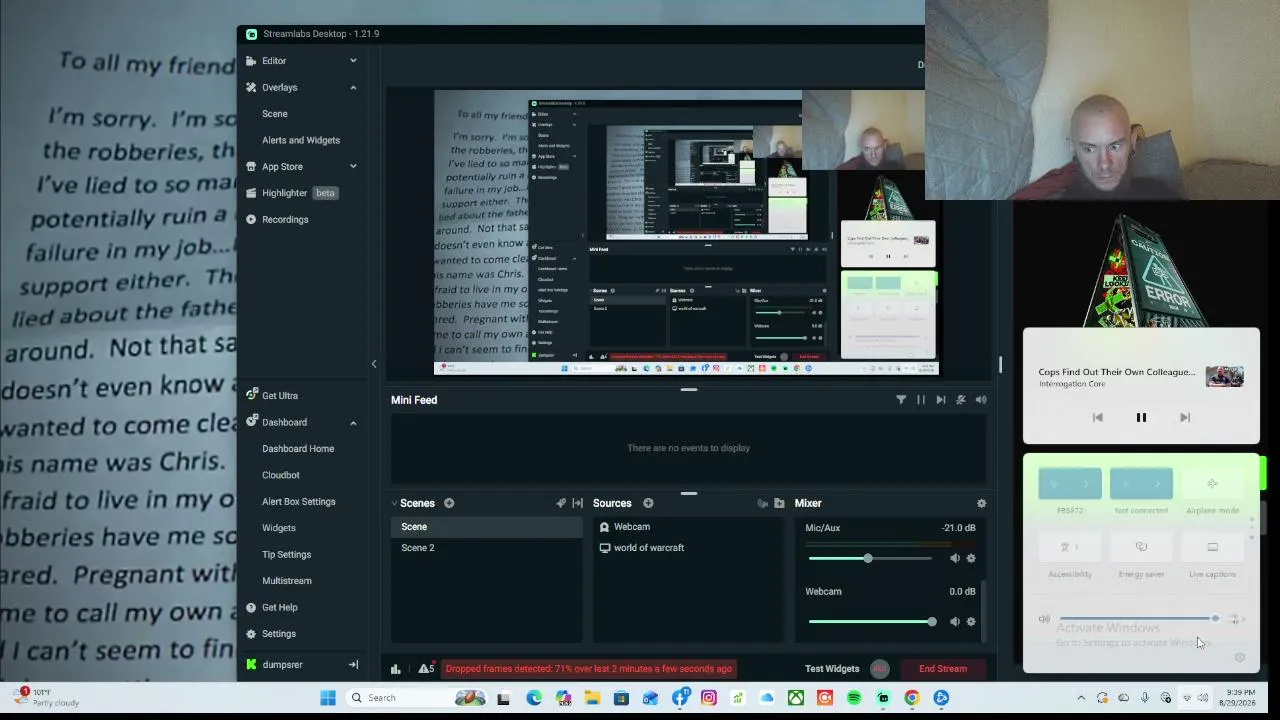Open the Widgets dashboard page

pos(279,528)
